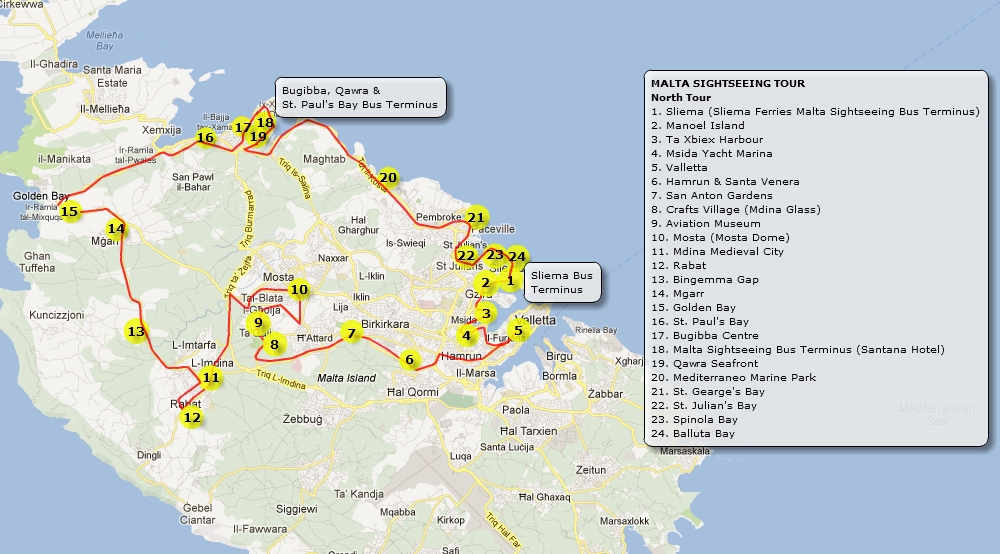Click yellow map marker number 22
The width and height of the screenshot is (1000, 554).
[466, 256]
